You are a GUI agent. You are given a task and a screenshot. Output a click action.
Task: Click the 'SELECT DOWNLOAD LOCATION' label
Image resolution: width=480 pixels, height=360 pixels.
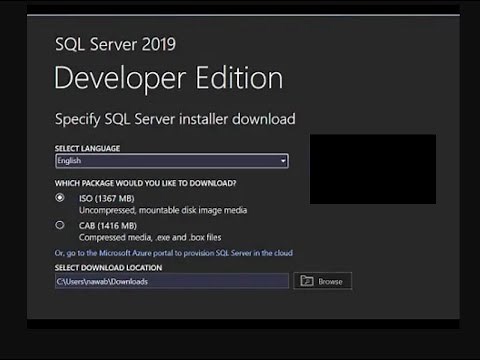pos(108,268)
